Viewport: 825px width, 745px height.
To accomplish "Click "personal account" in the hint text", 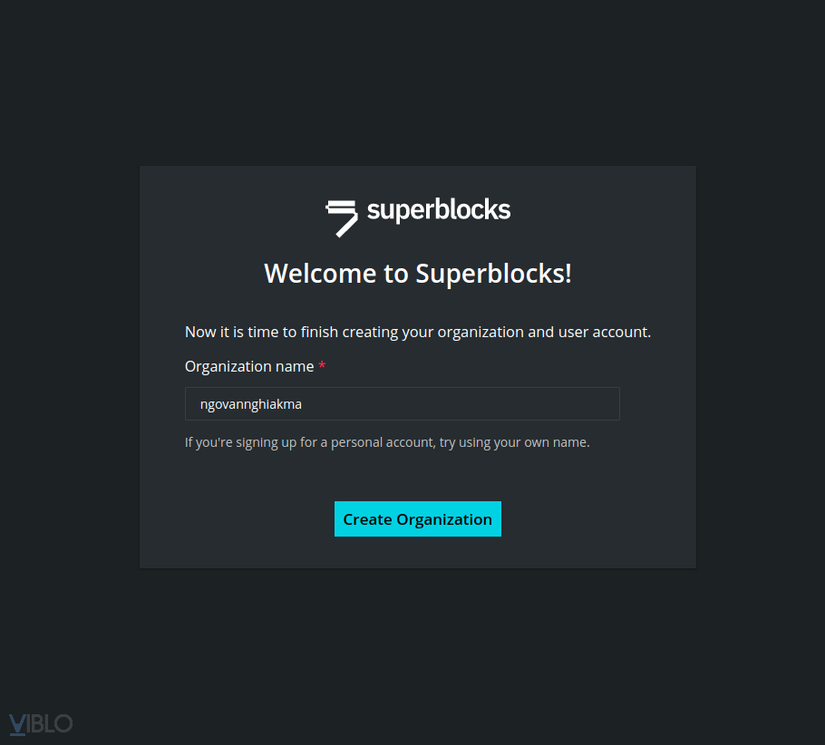I will point(381,442).
